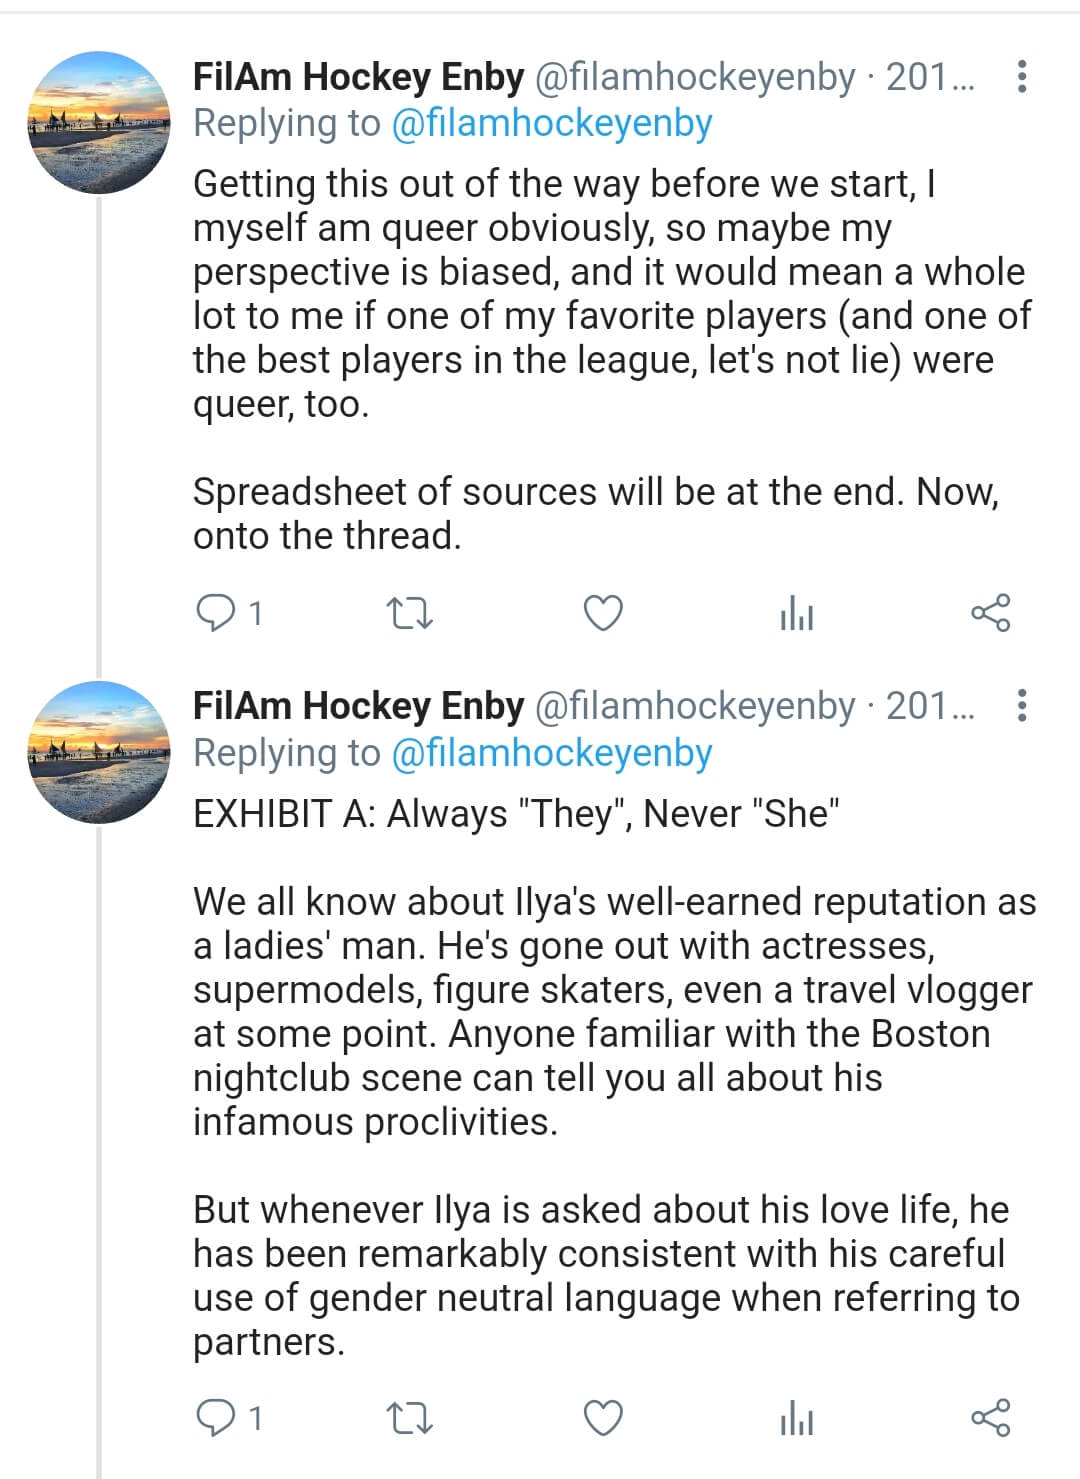
Task: View analytics for the first tweet
Action: (x=797, y=613)
